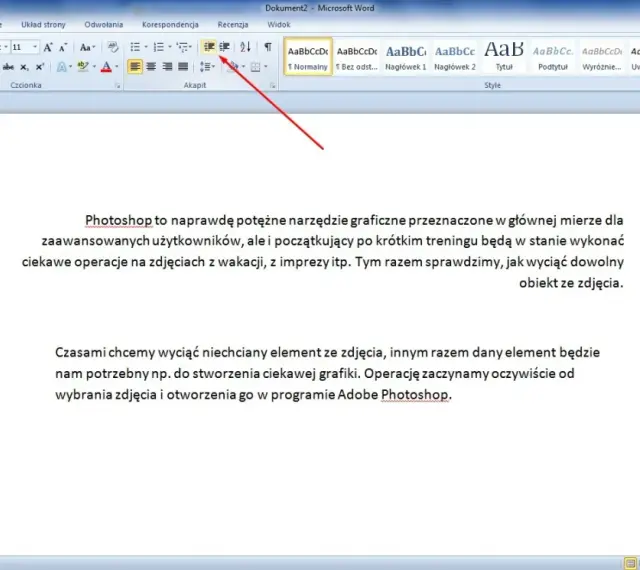Apply the Wyróżnienie style
The width and height of the screenshot is (640, 570).
coord(602,56)
